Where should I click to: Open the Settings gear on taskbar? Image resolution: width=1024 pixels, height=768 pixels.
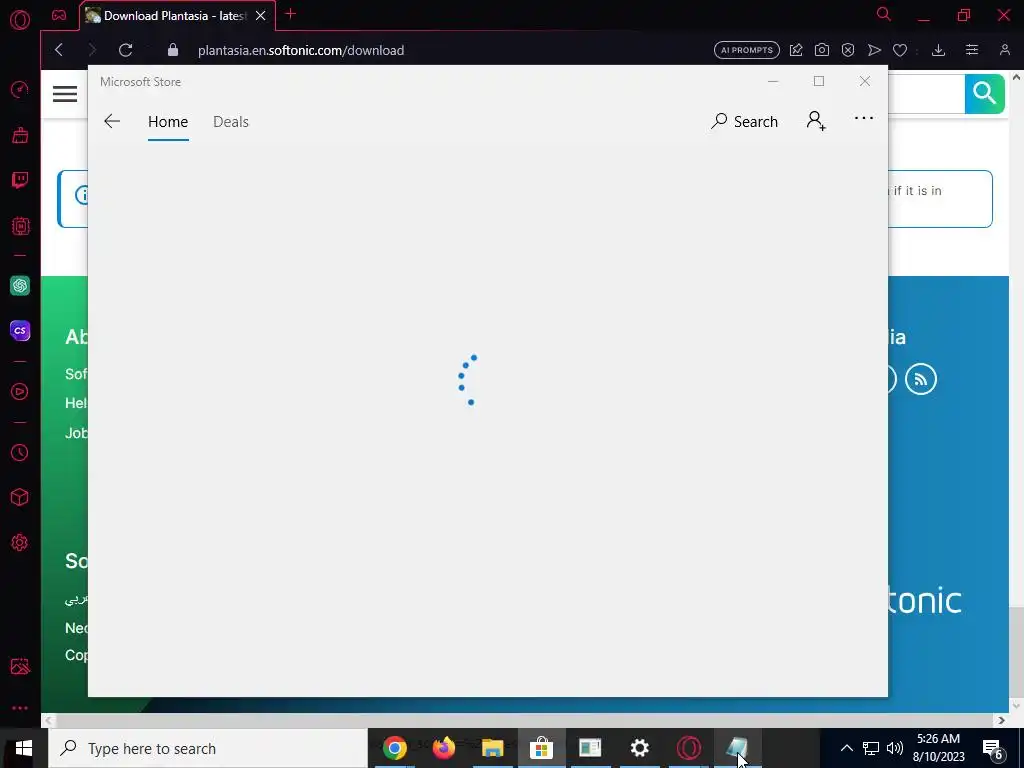point(639,748)
